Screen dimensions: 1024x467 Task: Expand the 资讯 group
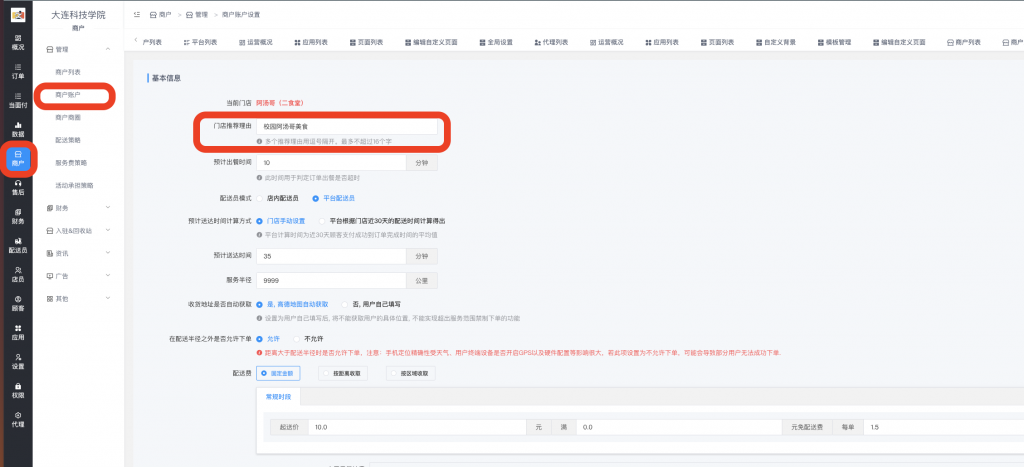coord(78,253)
